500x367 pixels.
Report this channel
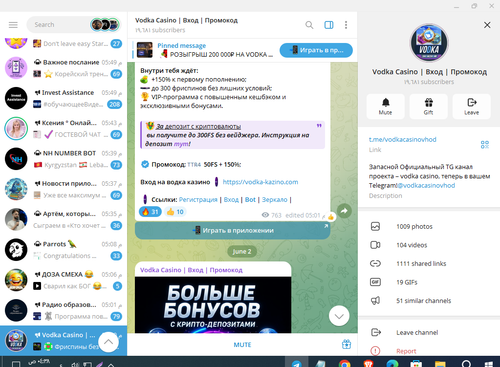pyautogui.click(x=429, y=351)
